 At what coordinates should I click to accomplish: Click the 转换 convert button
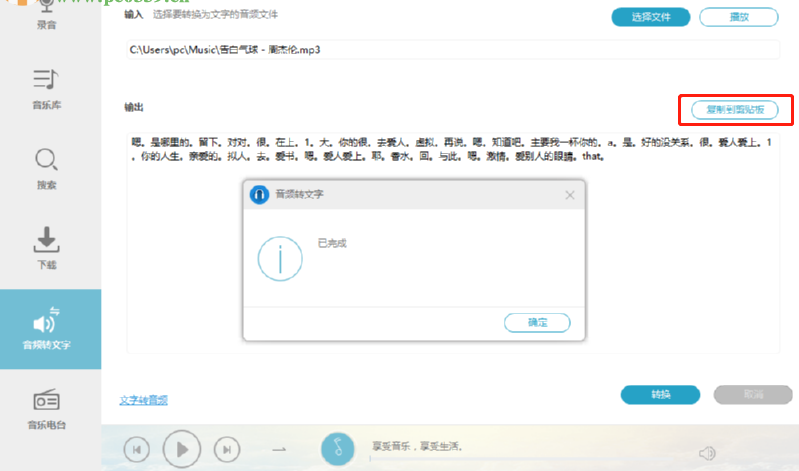(x=660, y=394)
